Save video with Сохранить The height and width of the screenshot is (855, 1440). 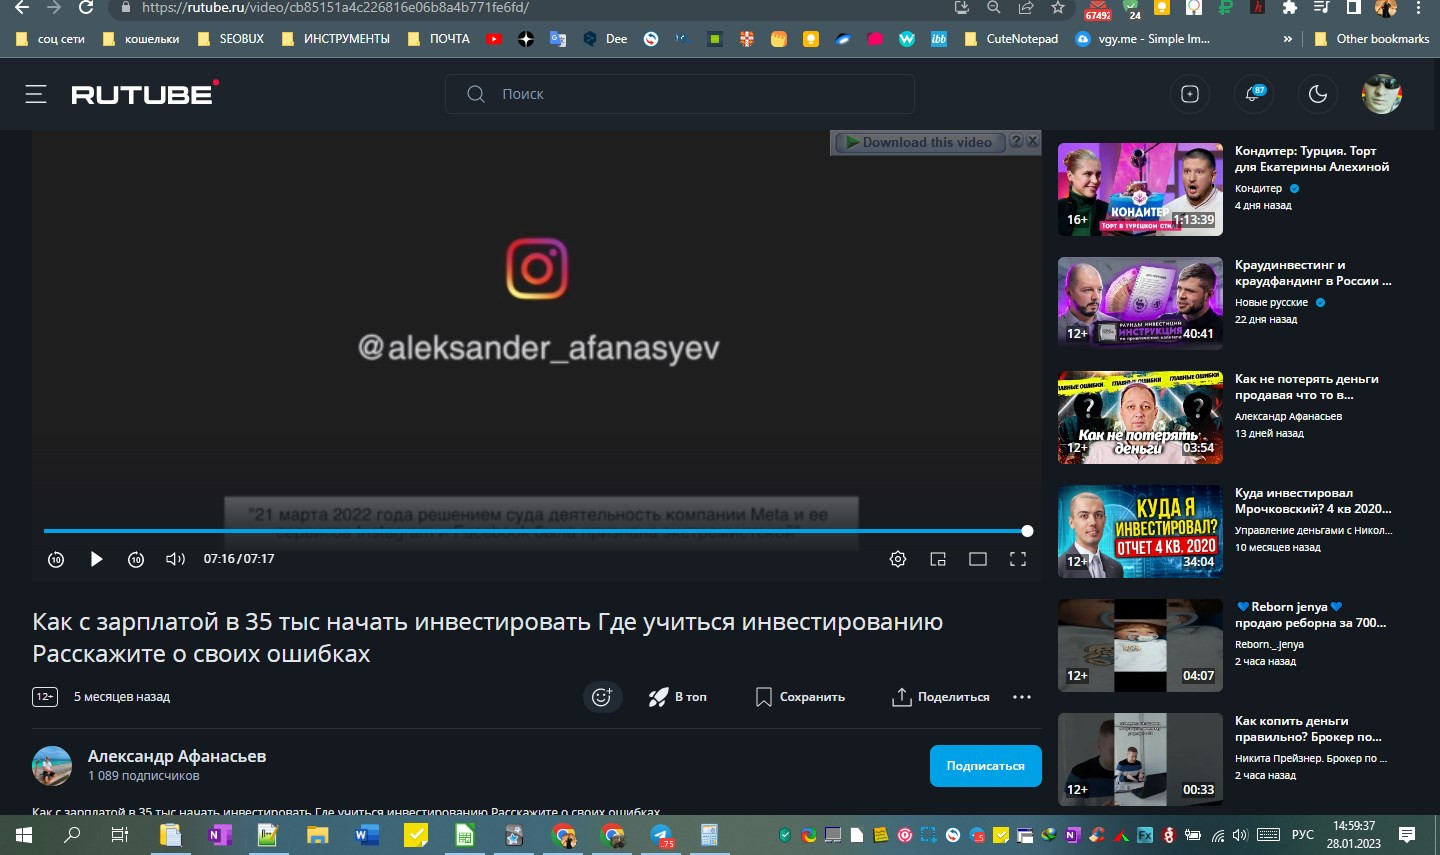pyautogui.click(x=800, y=697)
